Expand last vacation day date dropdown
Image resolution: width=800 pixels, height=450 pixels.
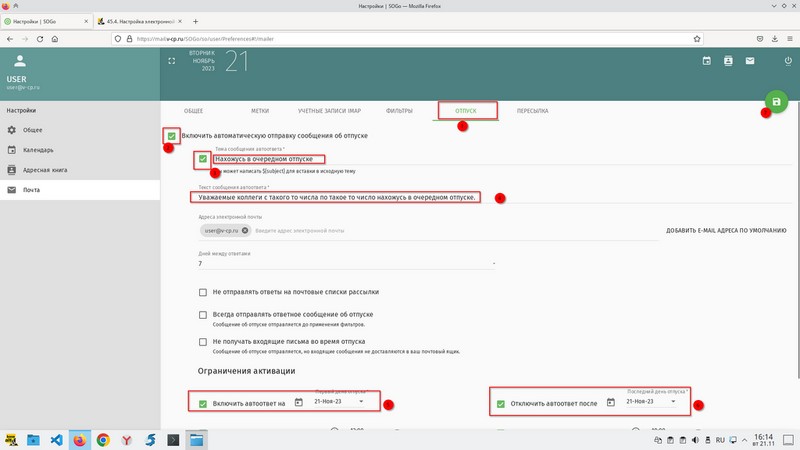tap(673, 402)
